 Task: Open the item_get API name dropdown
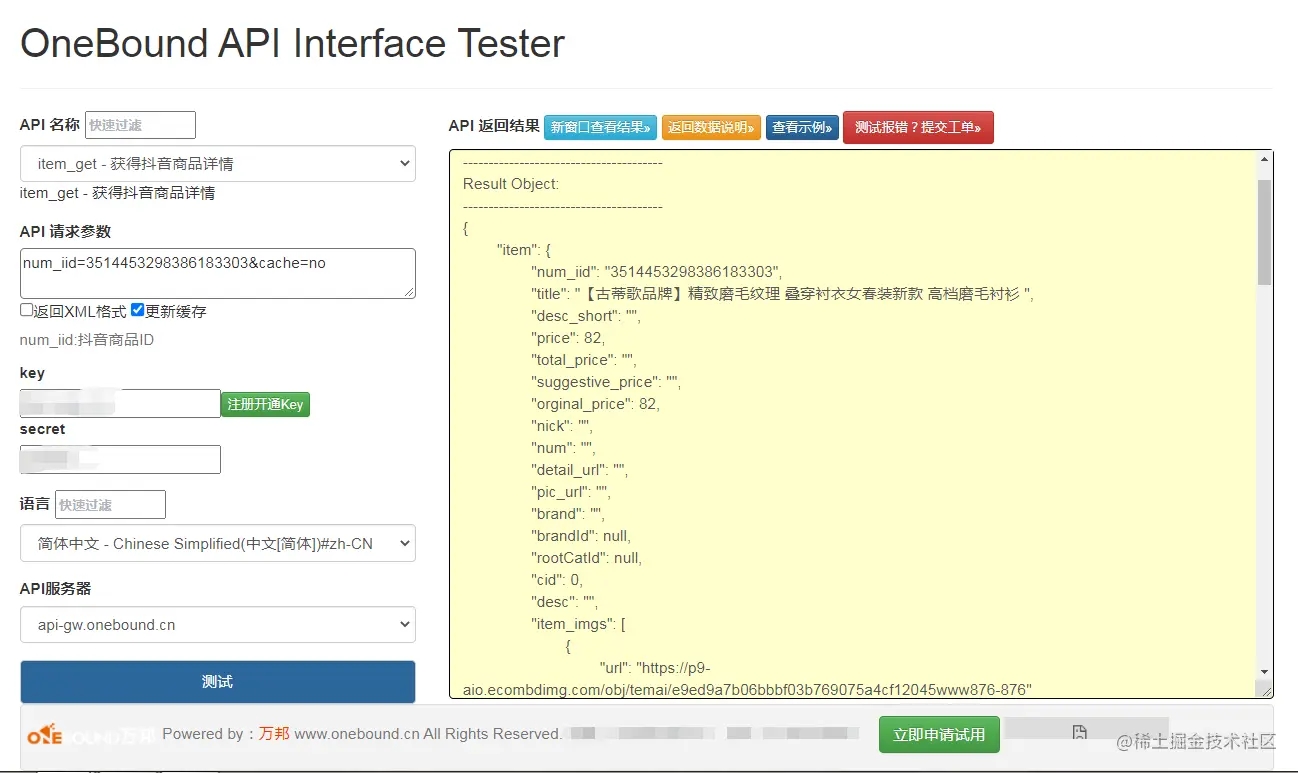217,164
